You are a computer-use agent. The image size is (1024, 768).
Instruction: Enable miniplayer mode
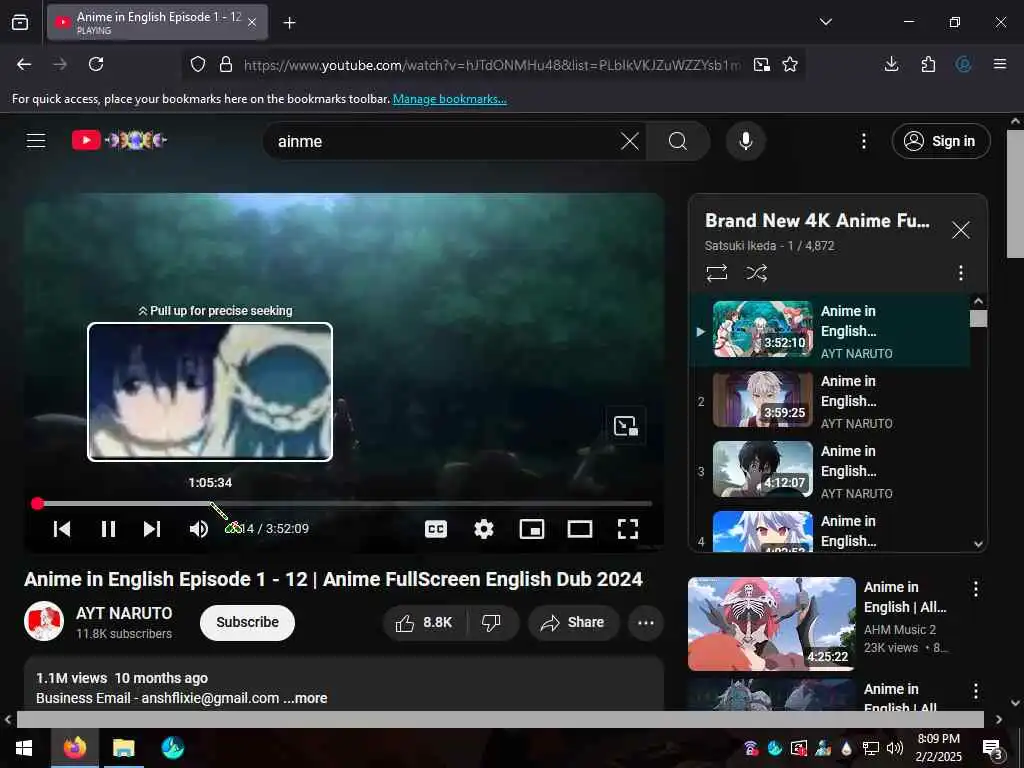[x=532, y=529]
